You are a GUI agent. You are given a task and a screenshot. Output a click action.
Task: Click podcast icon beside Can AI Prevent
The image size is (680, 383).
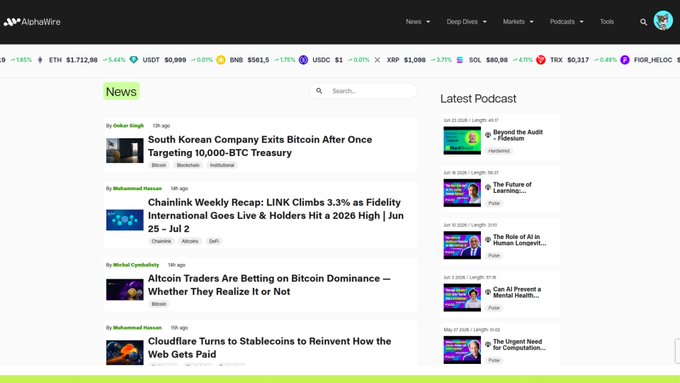tap(488, 292)
